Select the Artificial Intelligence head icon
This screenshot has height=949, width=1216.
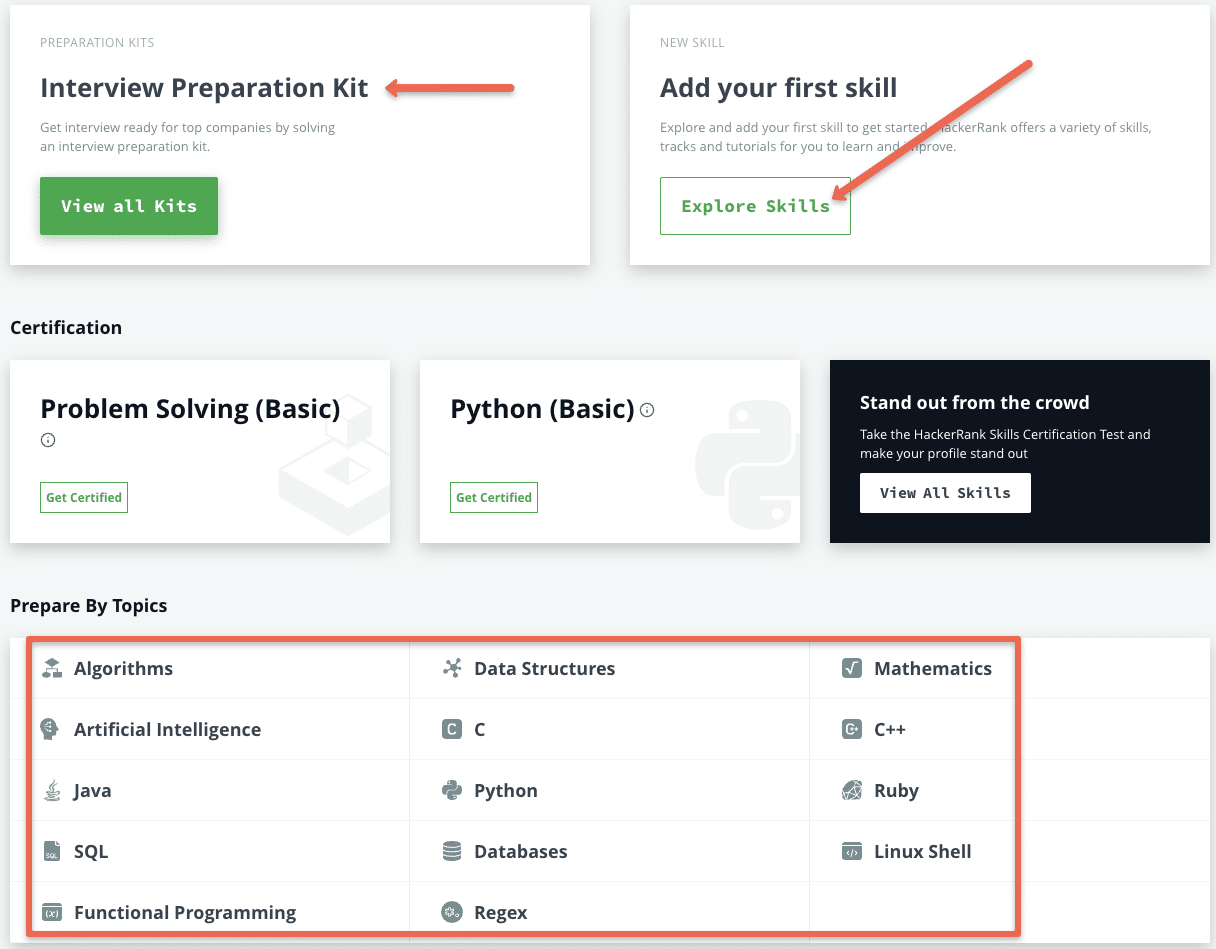50,729
